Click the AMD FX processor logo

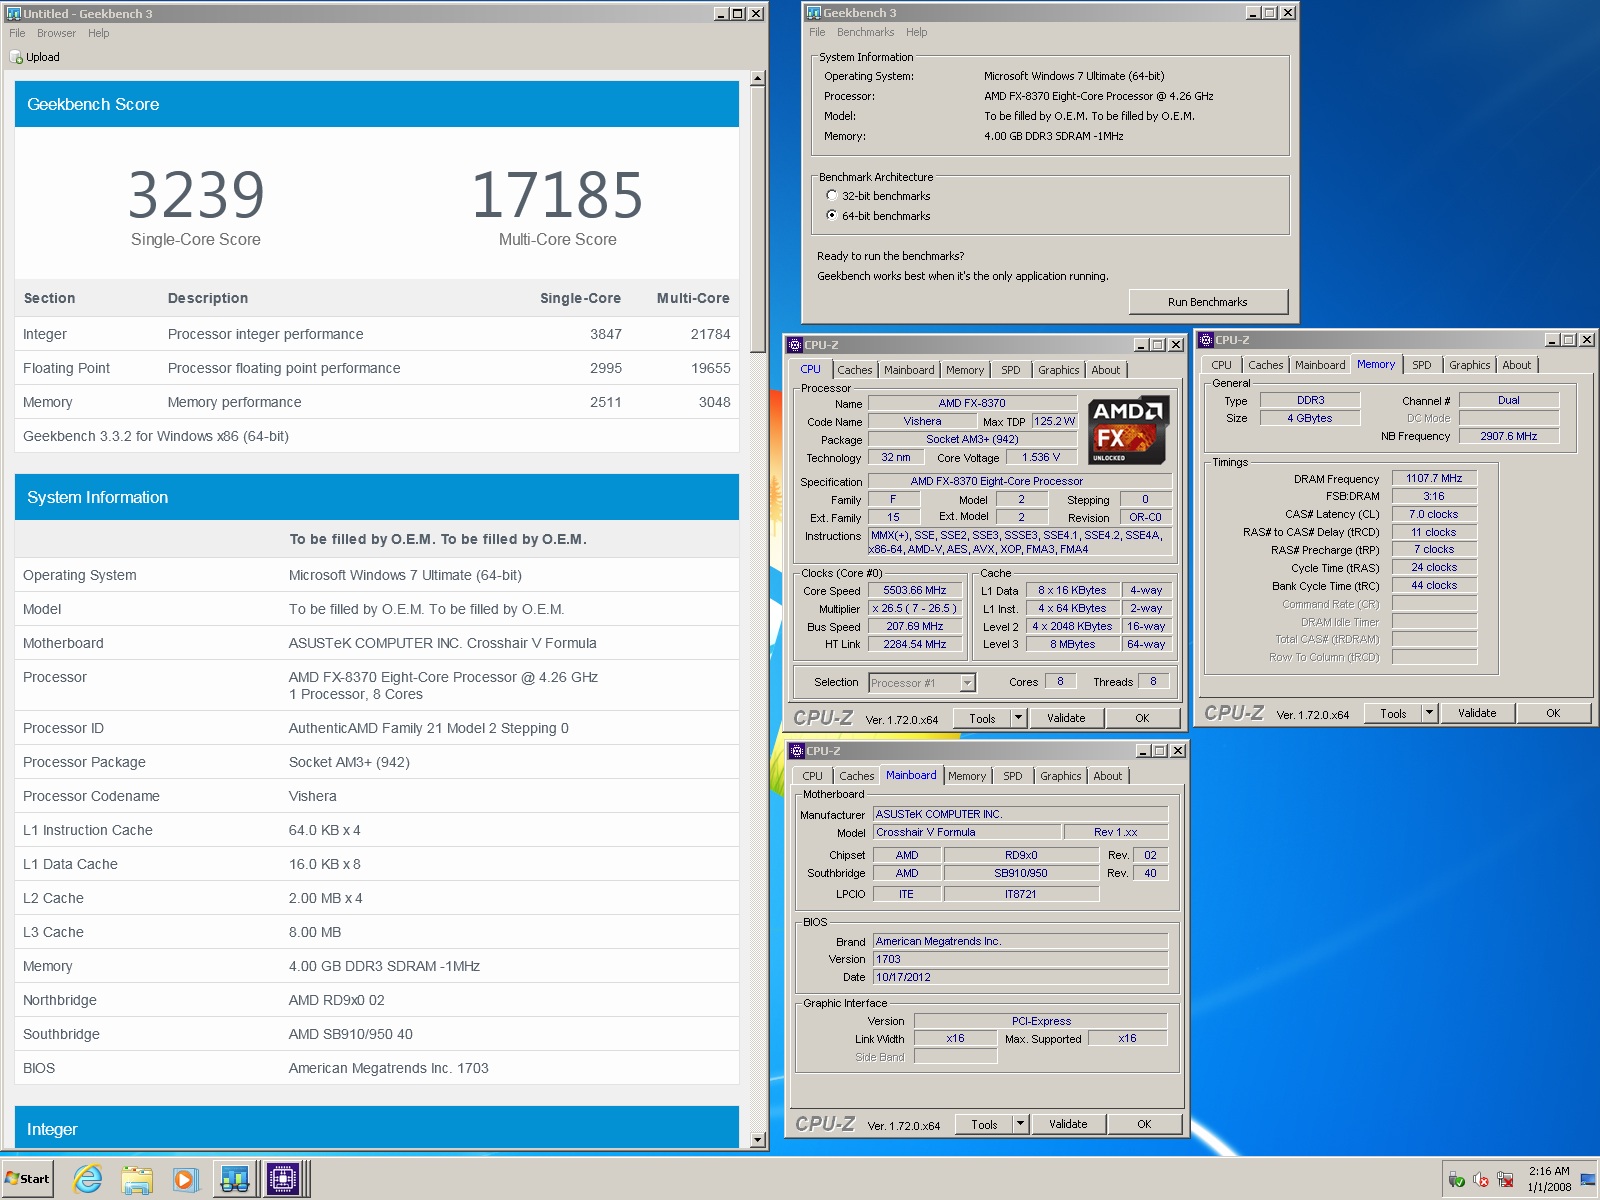(1128, 430)
